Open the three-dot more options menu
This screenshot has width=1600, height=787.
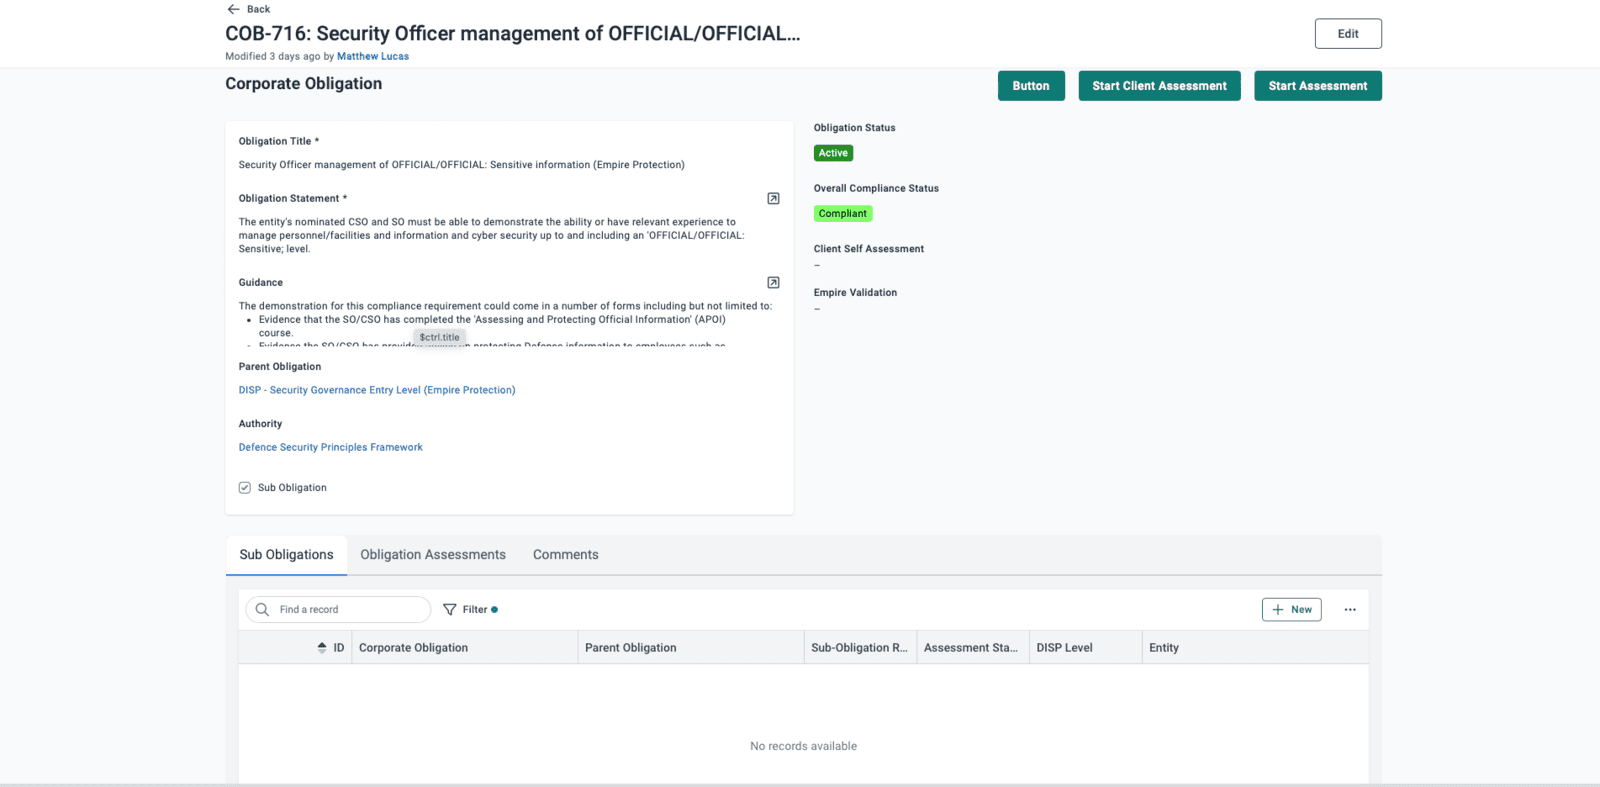(1350, 610)
